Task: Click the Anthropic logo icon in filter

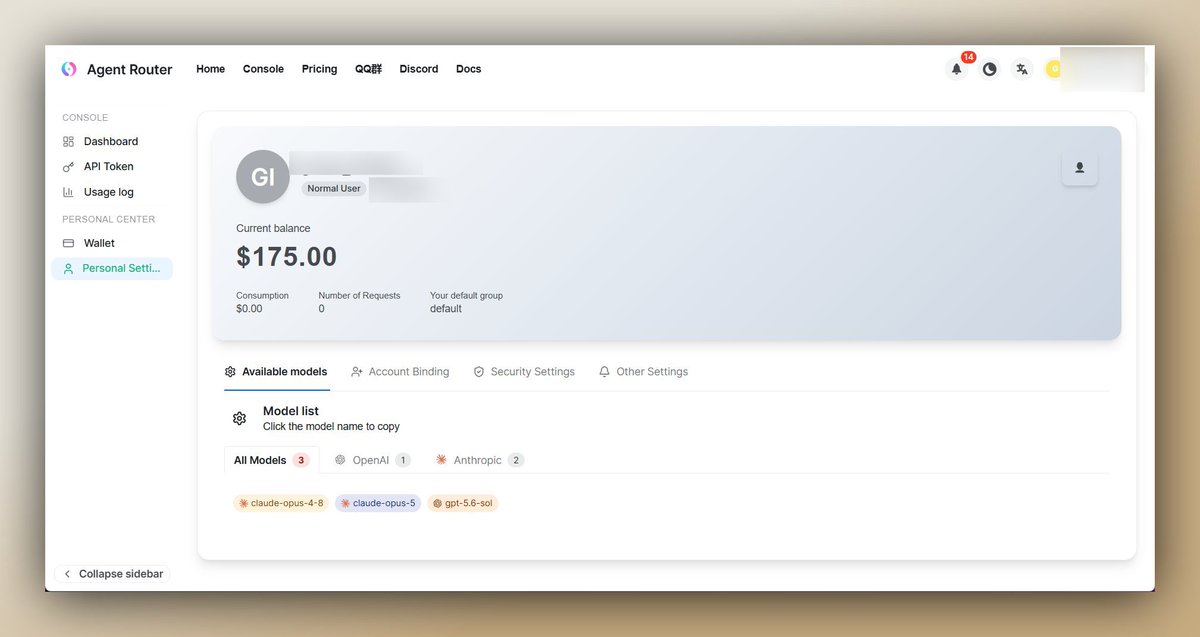Action: pyautogui.click(x=441, y=460)
